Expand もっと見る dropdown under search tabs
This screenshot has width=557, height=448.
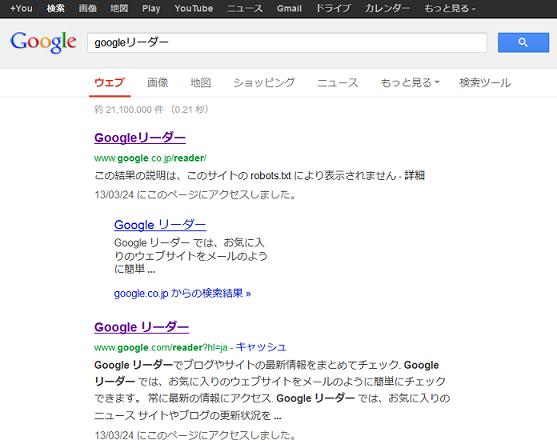(x=410, y=83)
